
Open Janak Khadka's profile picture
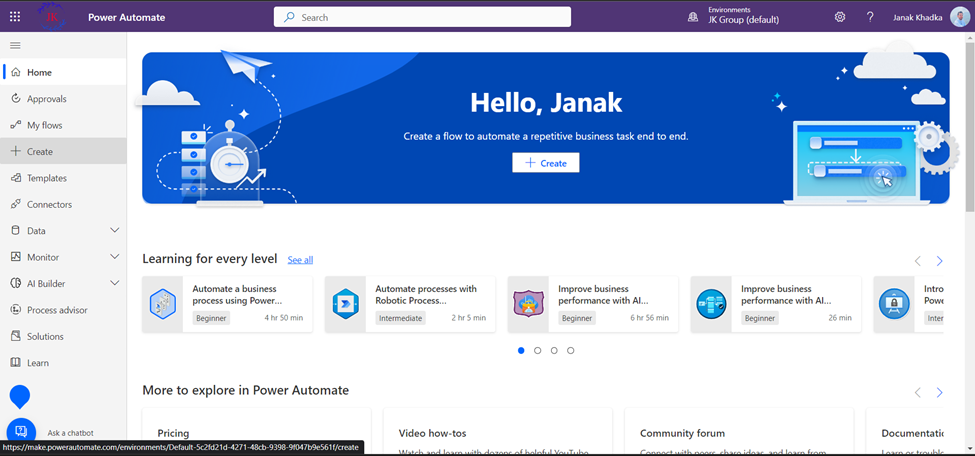tap(959, 17)
